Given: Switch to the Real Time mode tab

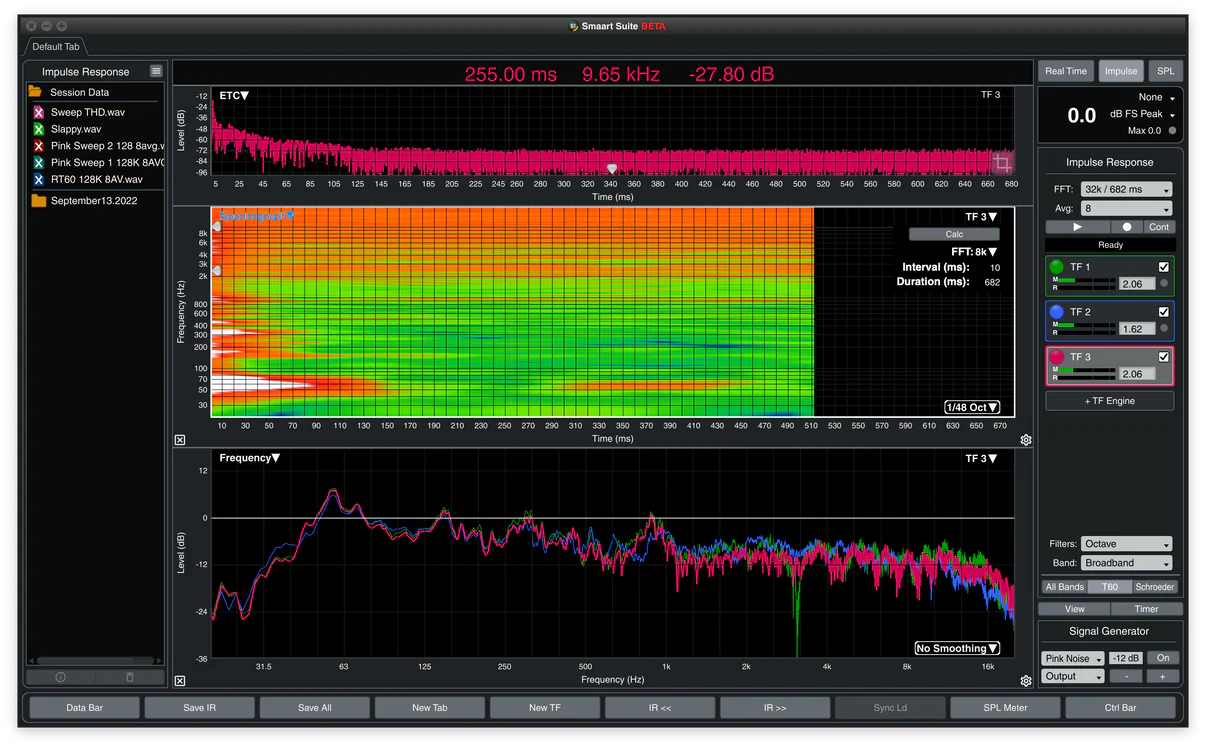Looking at the screenshot, I should [x=1065, y=71].
